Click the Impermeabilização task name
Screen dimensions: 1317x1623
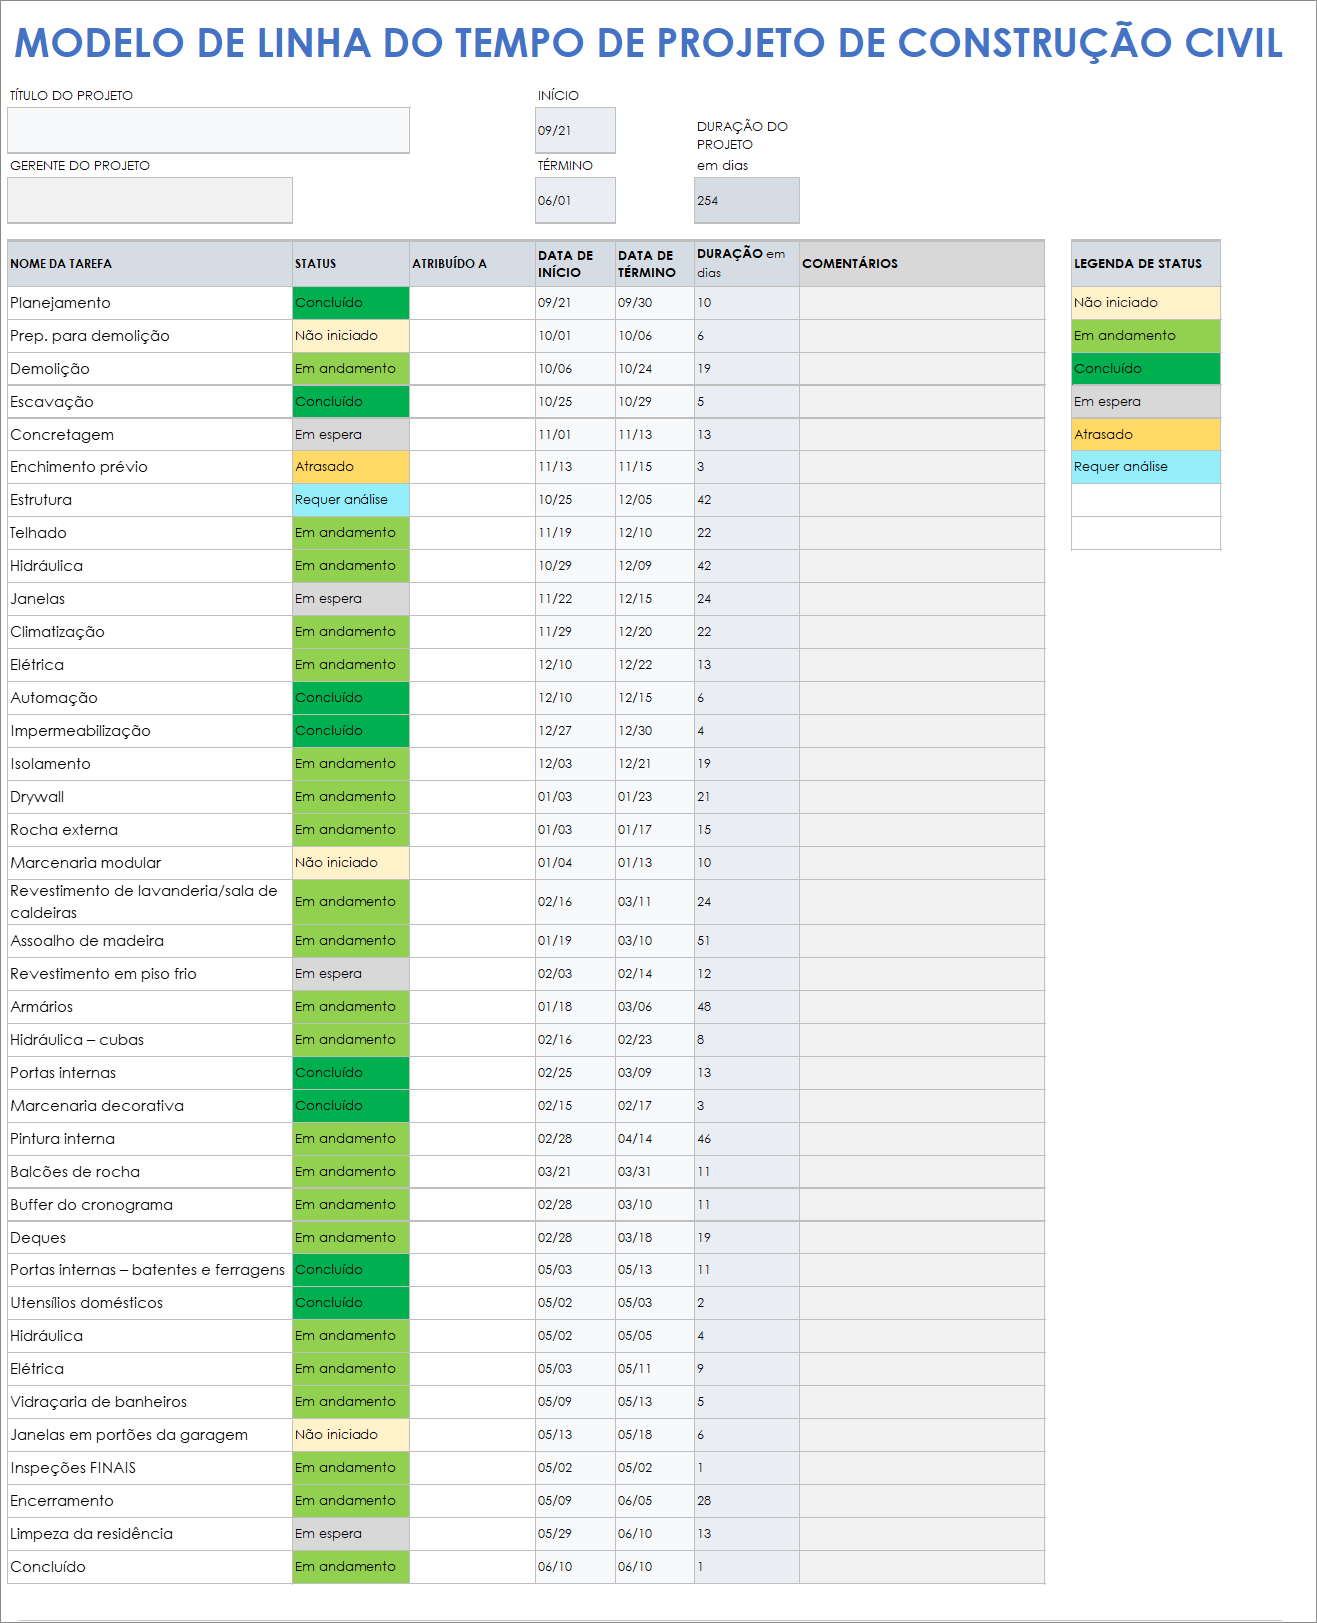click(x=150, y=731)
